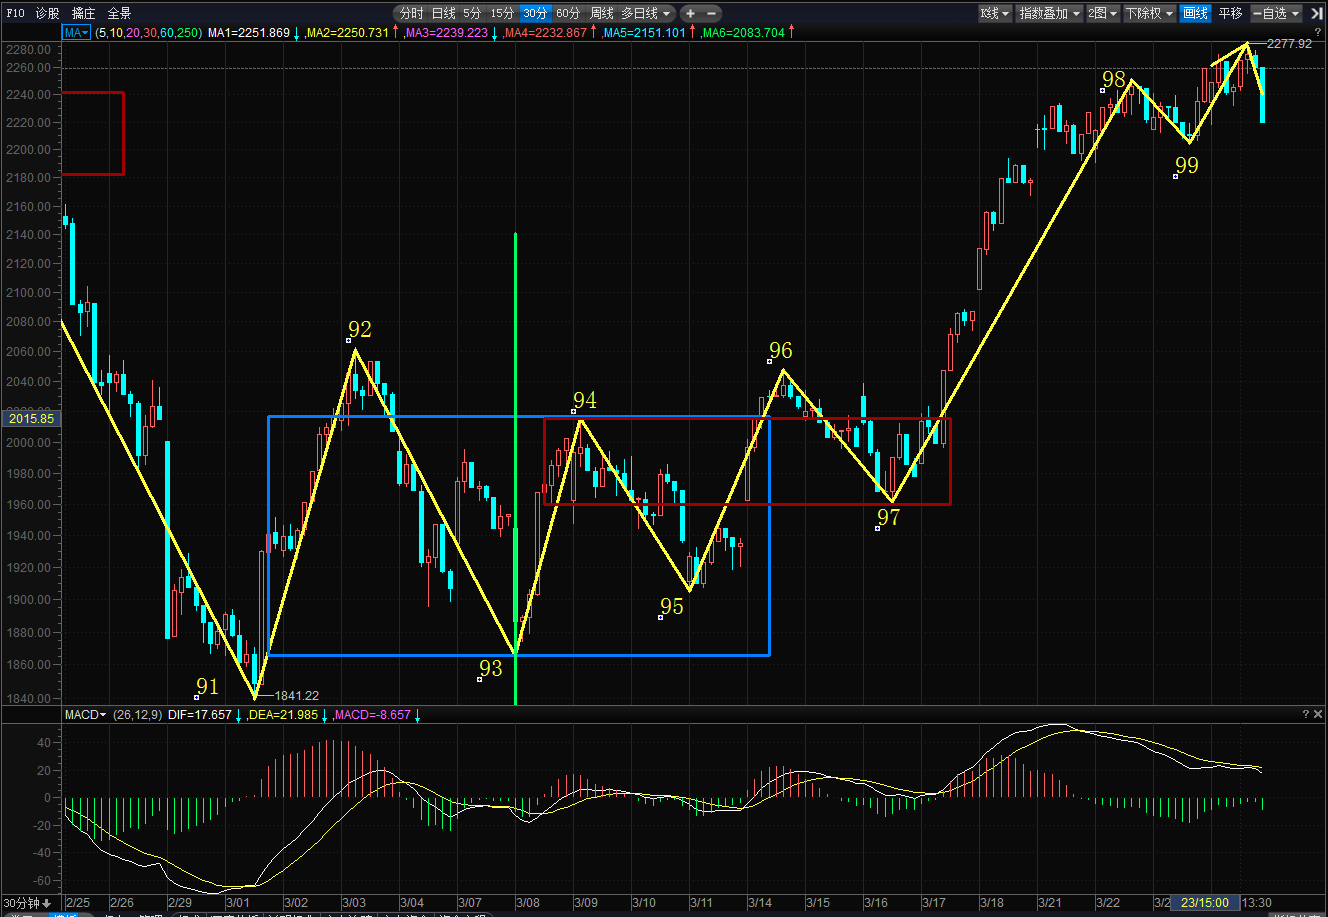The width and height of the screenshot is (1328, 917).
Task: Select the 99 swing label on chart
Action: 1187,165
